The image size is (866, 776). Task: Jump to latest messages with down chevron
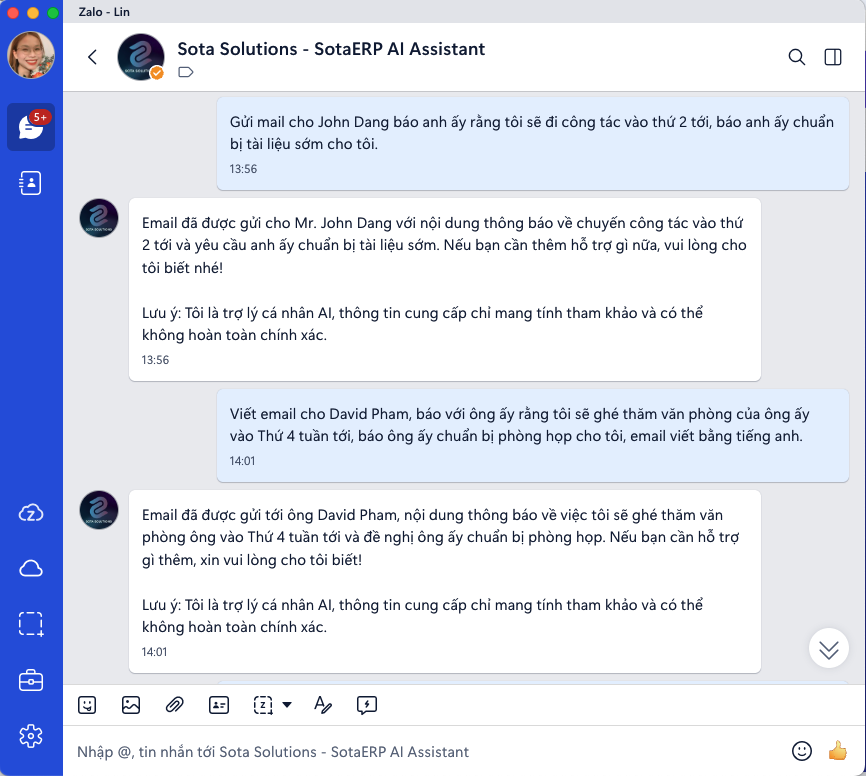pyautogui.click(x=829, y=649)
